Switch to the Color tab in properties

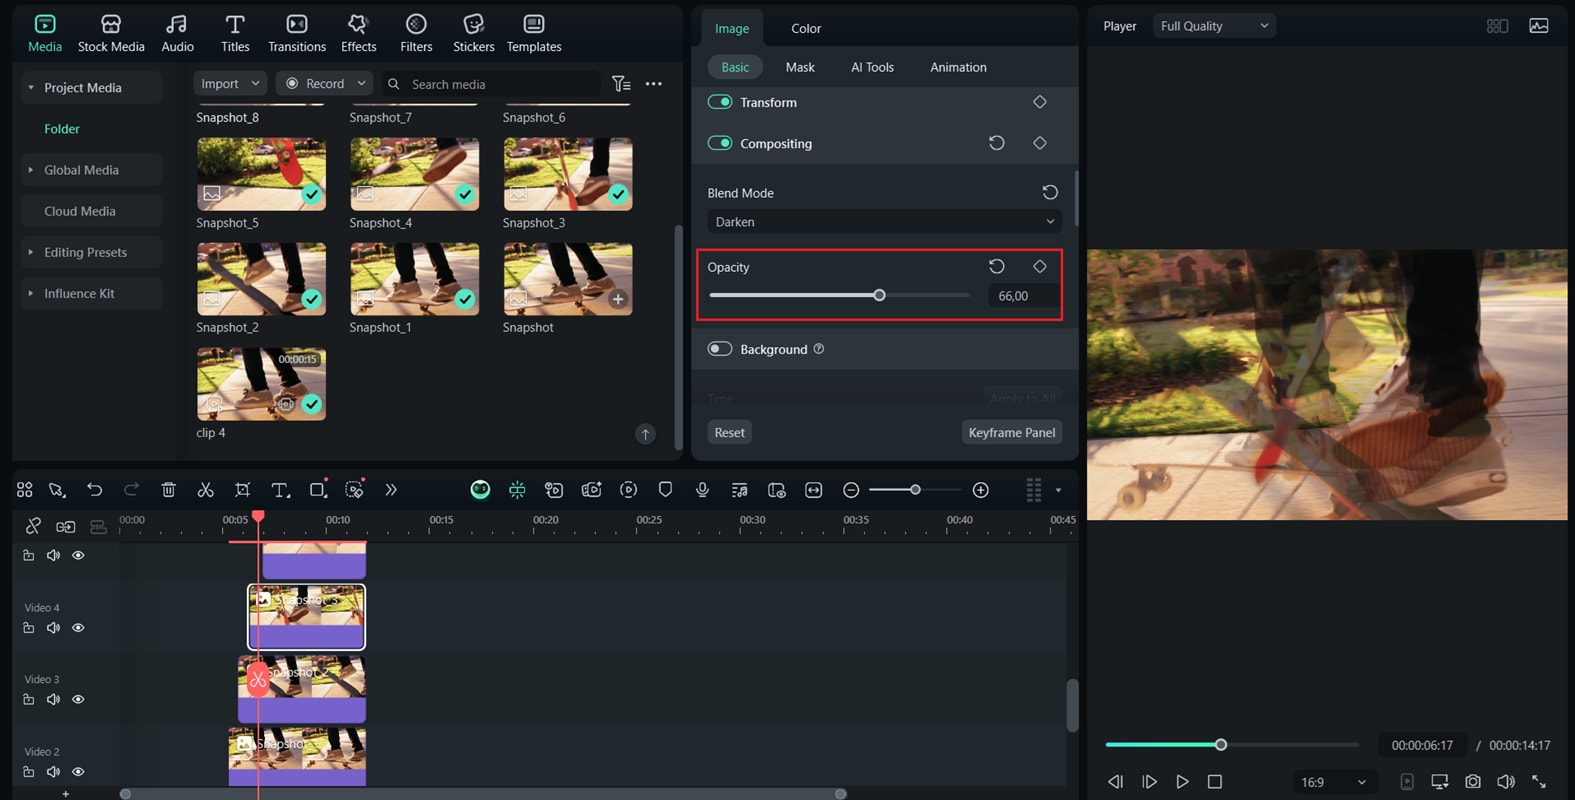click(806, 28)
